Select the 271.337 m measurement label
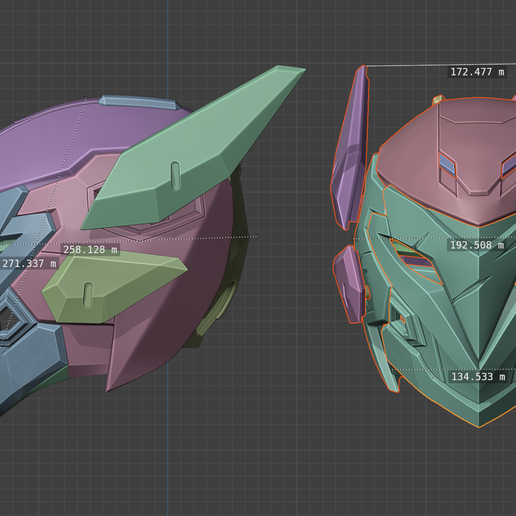516x516 pixels. [29, 264]
